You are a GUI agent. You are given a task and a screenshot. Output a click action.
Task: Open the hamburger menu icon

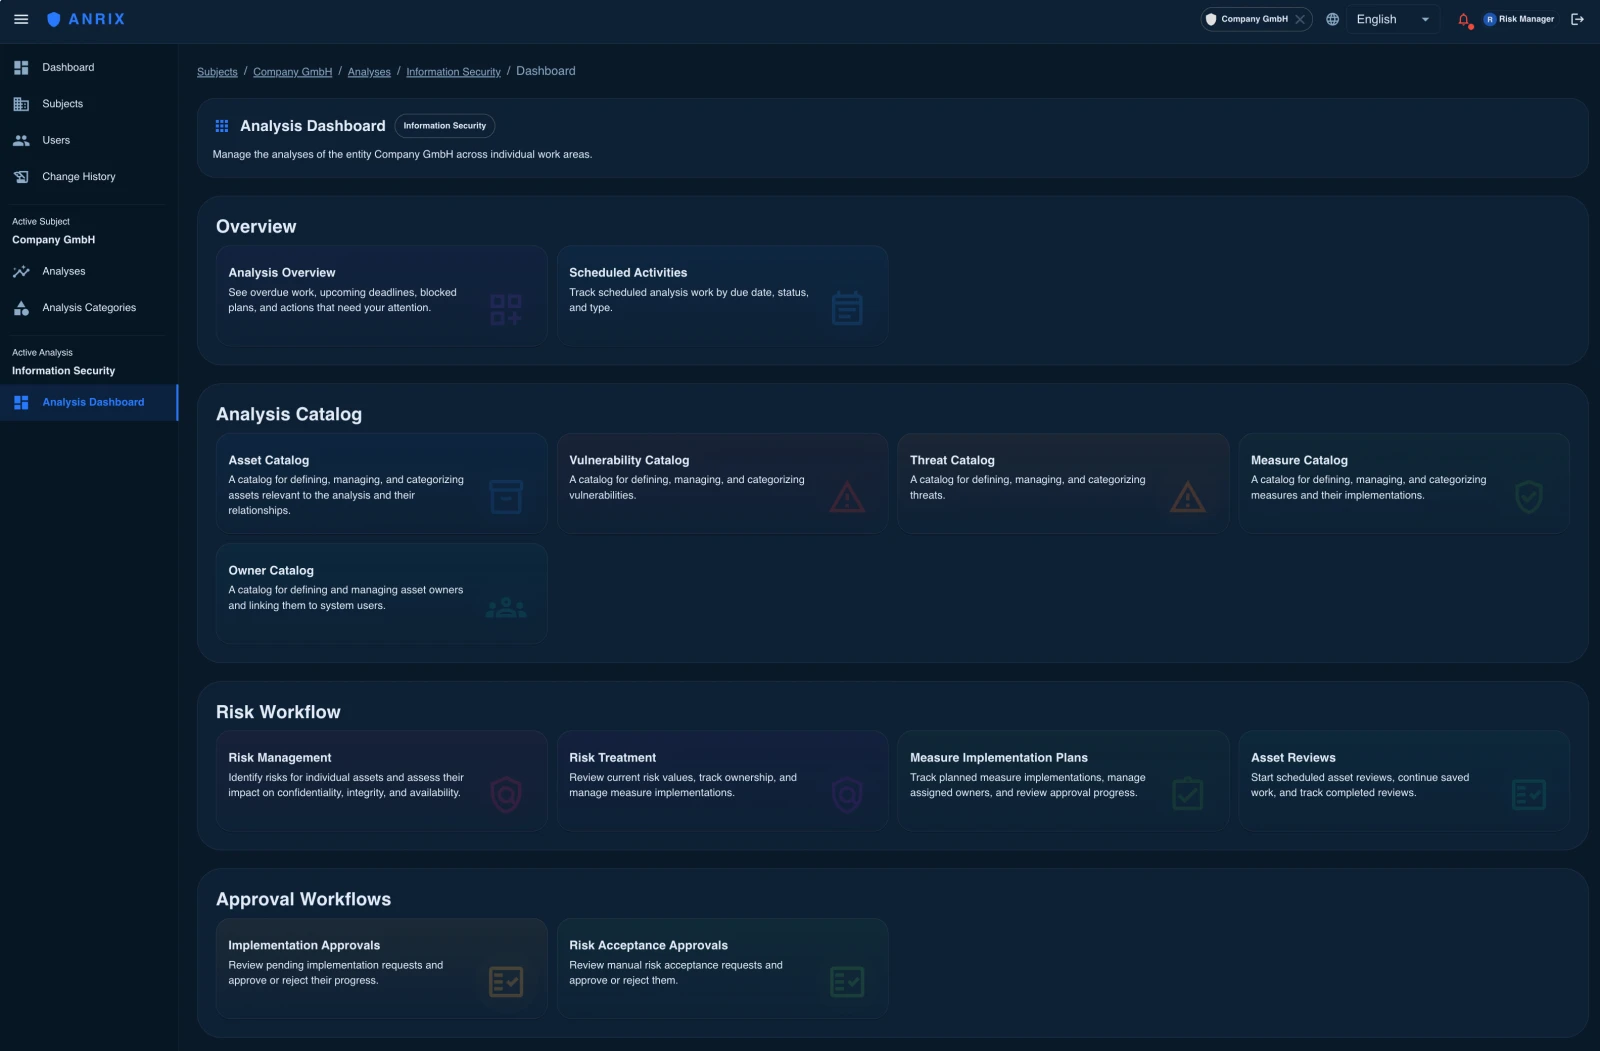[21, 19]
